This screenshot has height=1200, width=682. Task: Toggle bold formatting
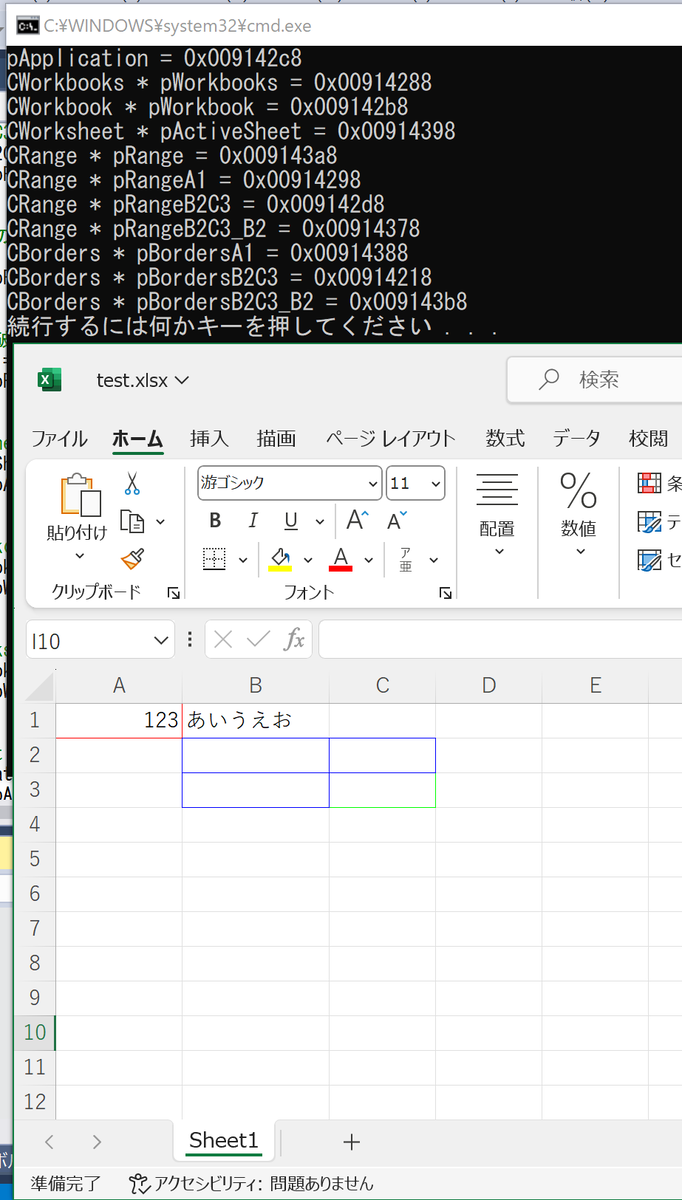(215, 521)
